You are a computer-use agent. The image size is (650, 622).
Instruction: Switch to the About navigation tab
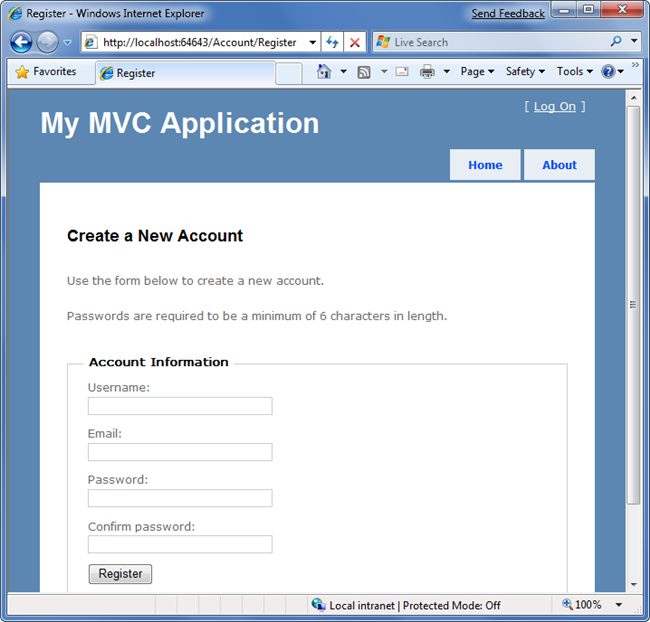[x=559, y=165]
